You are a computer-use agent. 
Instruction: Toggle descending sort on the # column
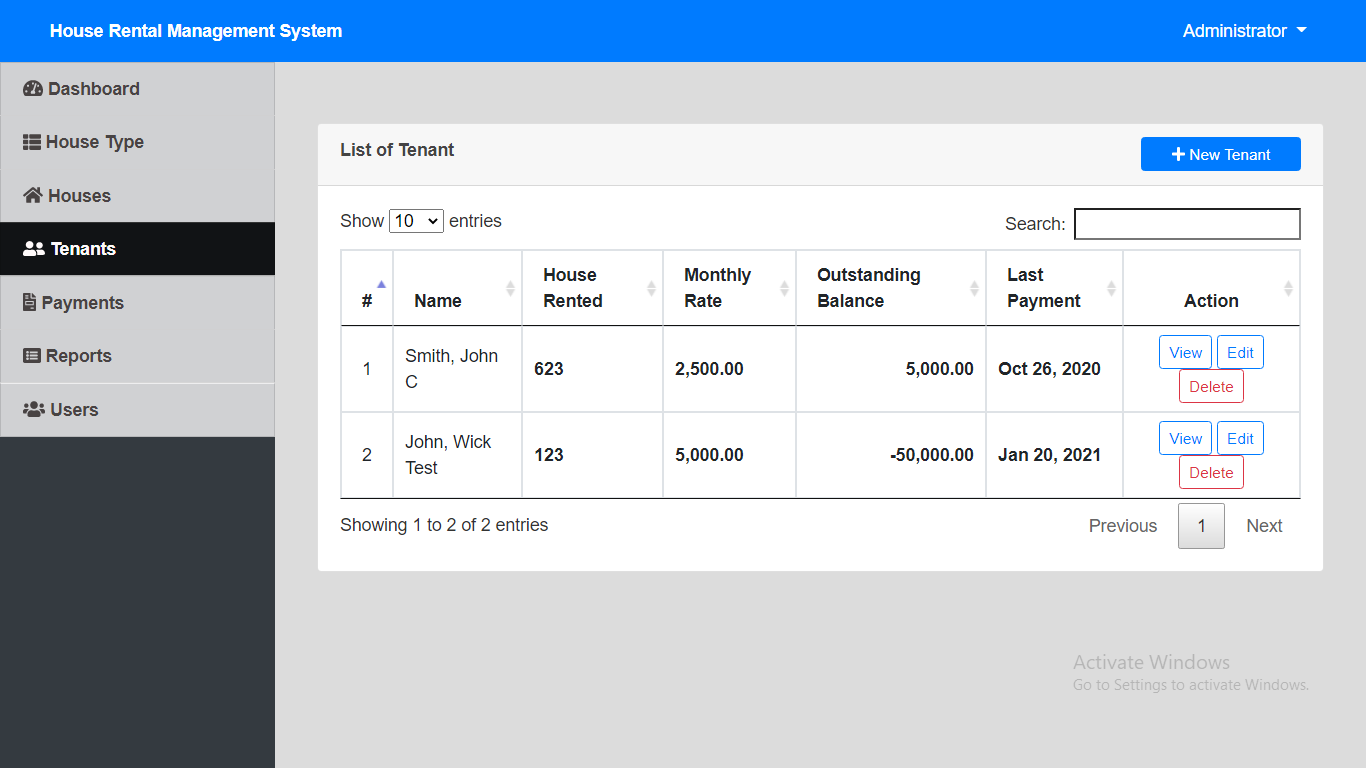pos(366,287)
